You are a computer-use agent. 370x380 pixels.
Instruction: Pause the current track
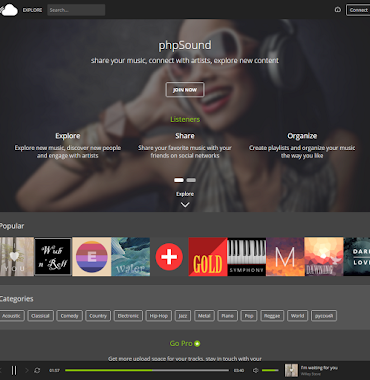(x=14, y=370)
